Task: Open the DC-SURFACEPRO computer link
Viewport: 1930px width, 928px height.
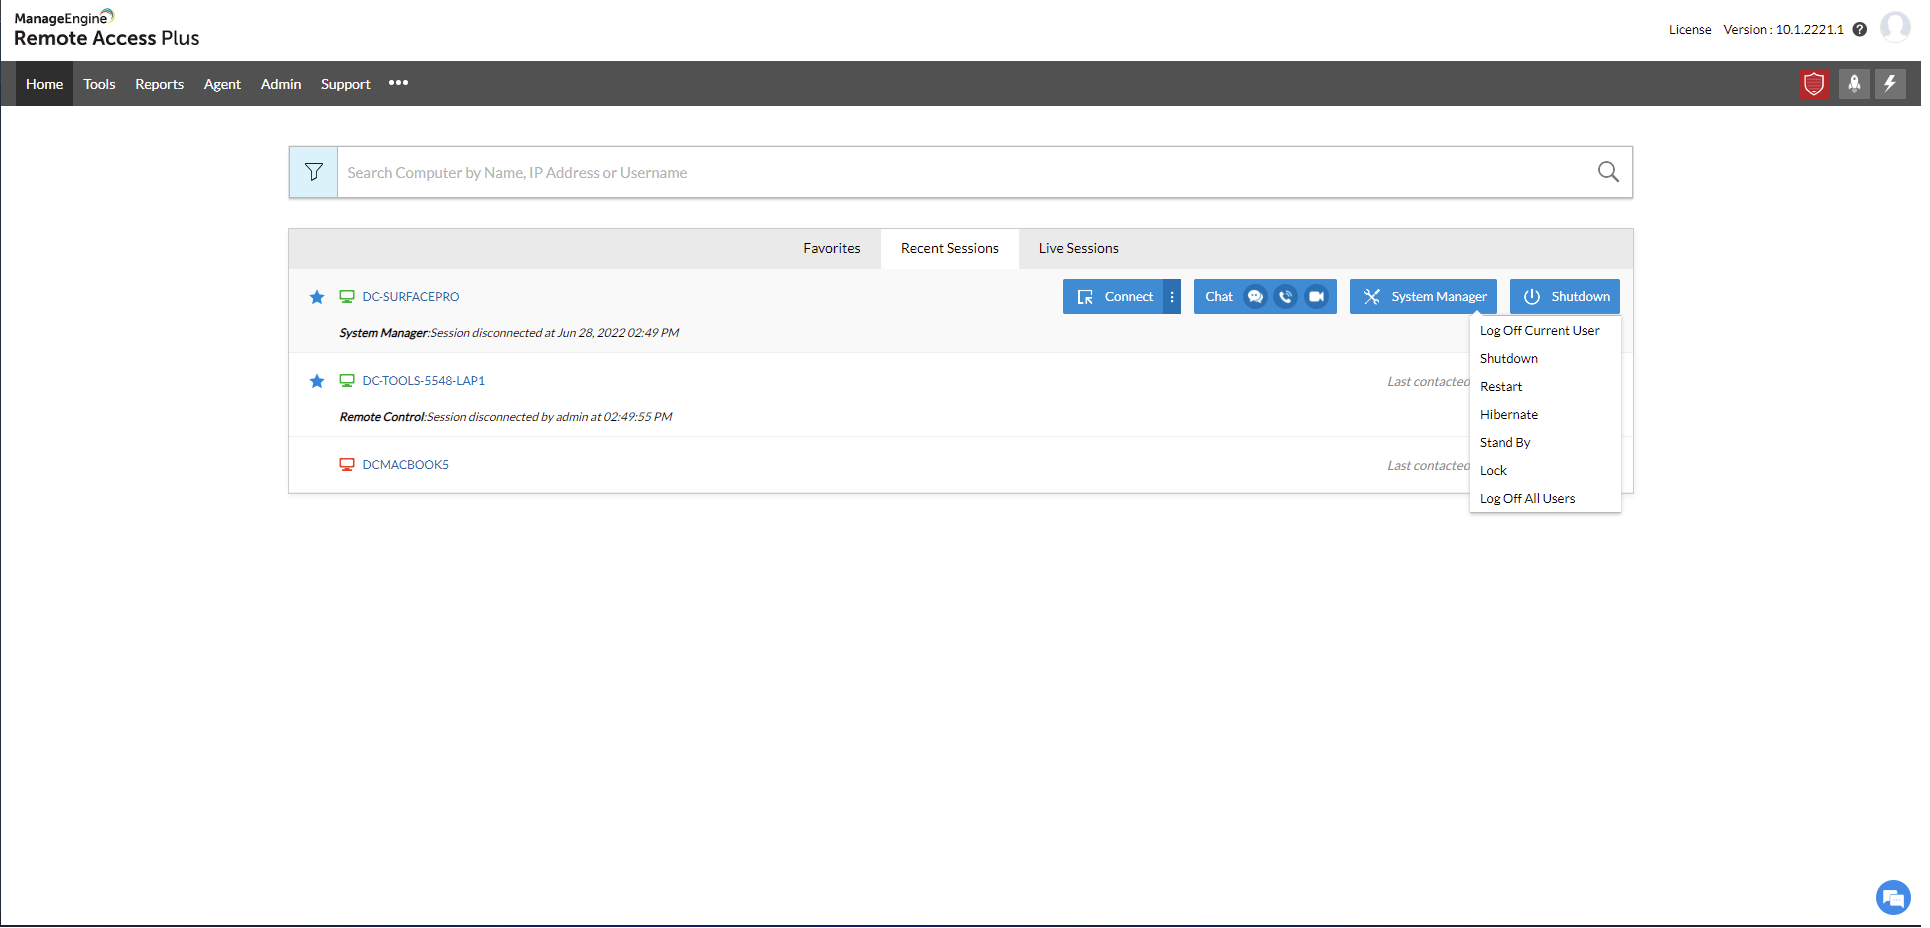Action: (409, 296)
